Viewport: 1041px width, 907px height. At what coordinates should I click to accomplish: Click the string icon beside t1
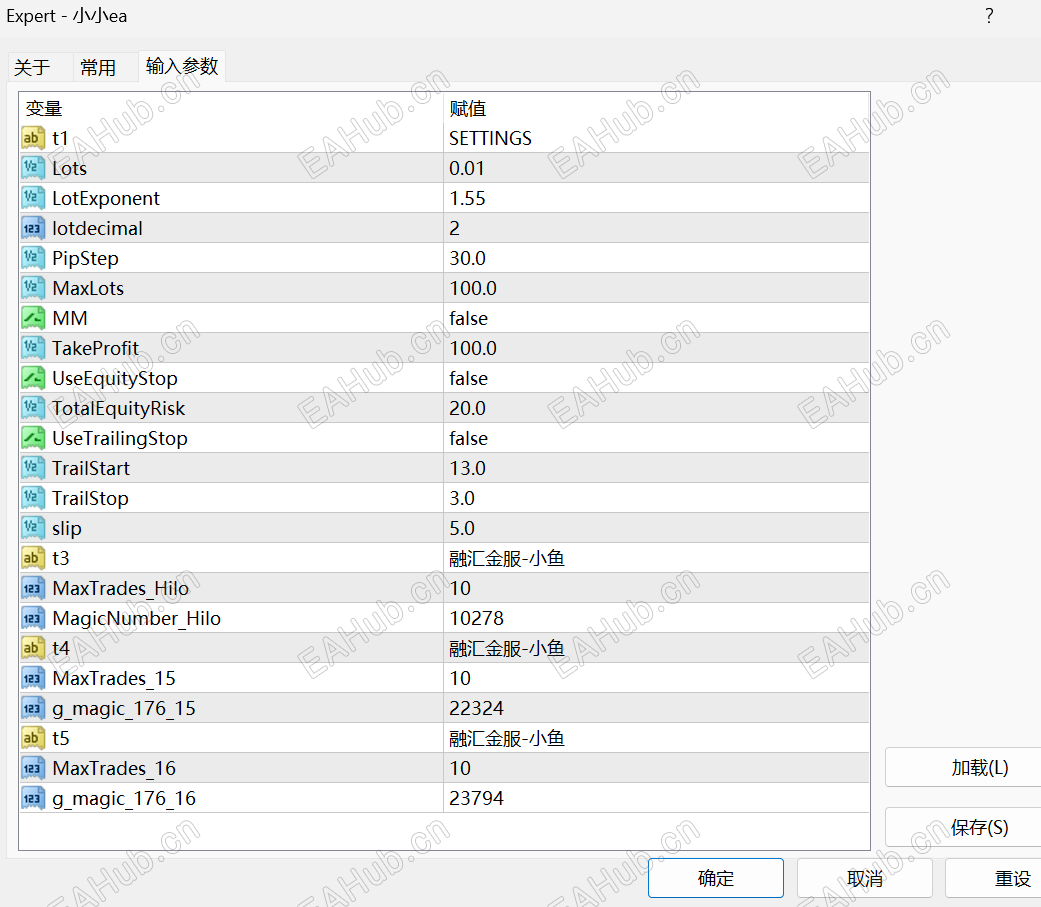click(x=33, y=138)
